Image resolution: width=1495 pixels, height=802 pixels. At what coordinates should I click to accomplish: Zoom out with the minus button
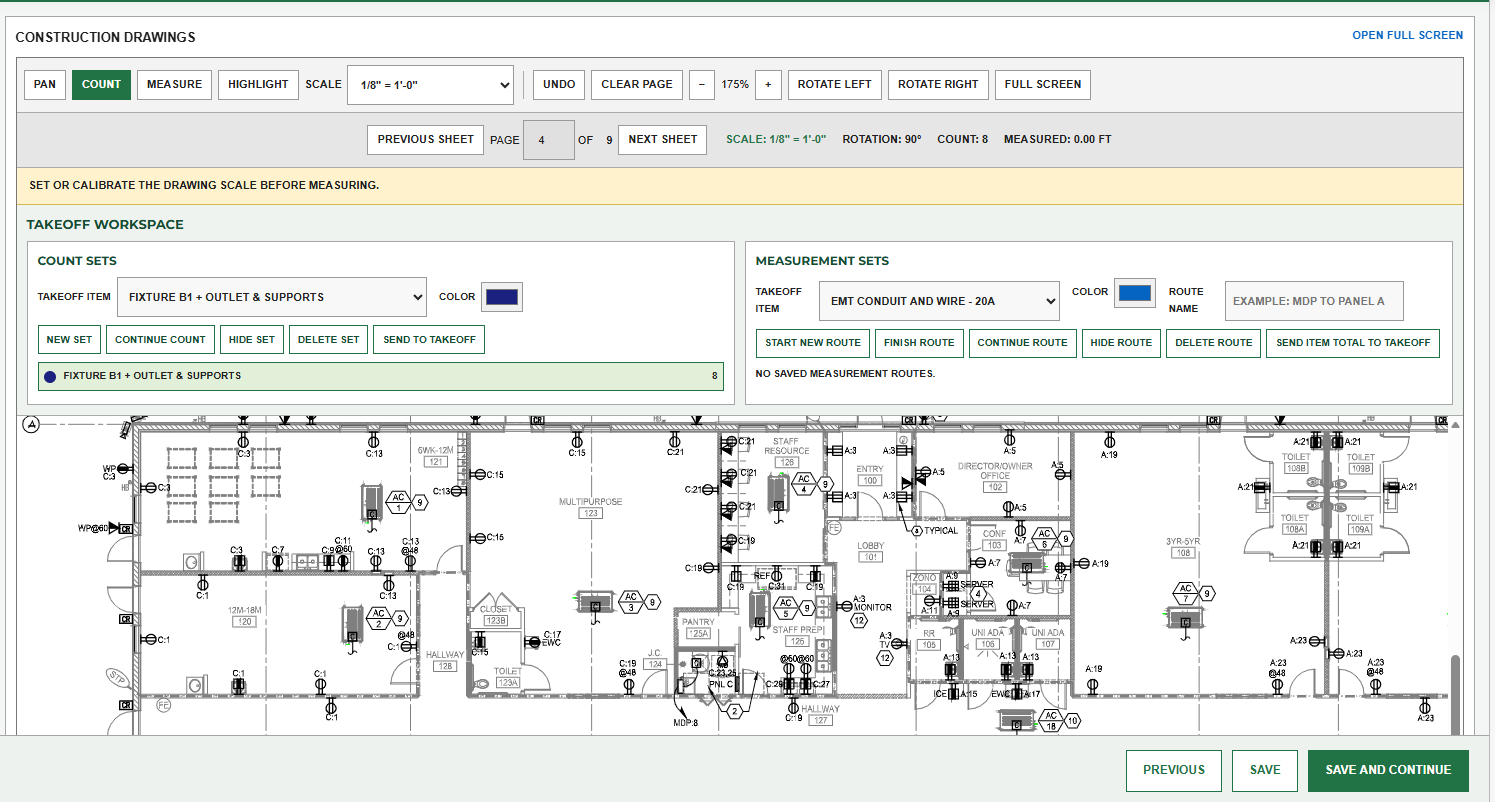701,84
